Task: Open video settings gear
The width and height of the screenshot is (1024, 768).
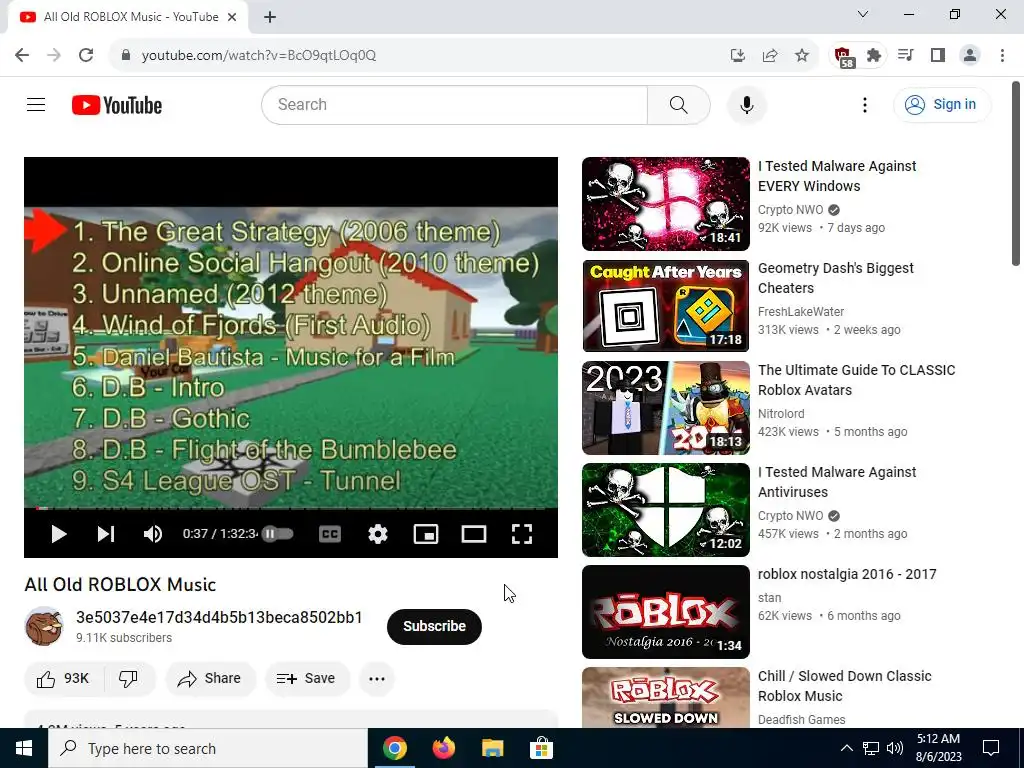Action: [377, 534]
